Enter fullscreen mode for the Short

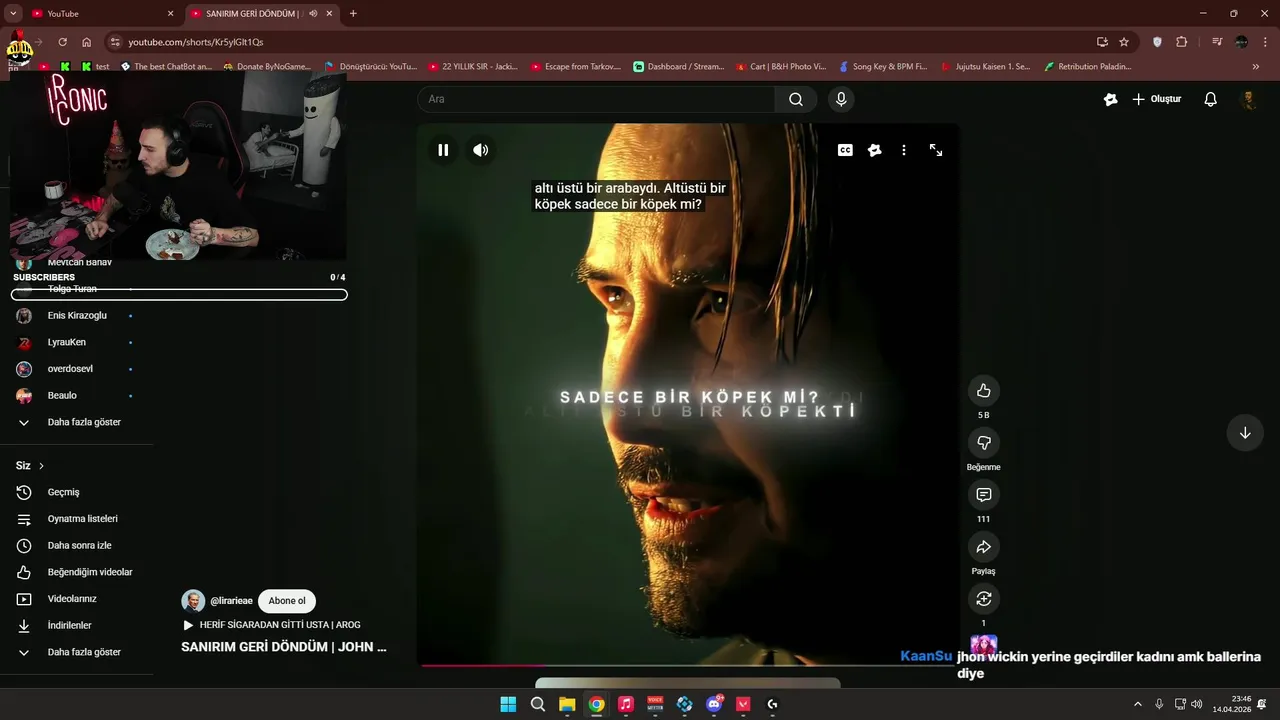click(x=936, y=150)
